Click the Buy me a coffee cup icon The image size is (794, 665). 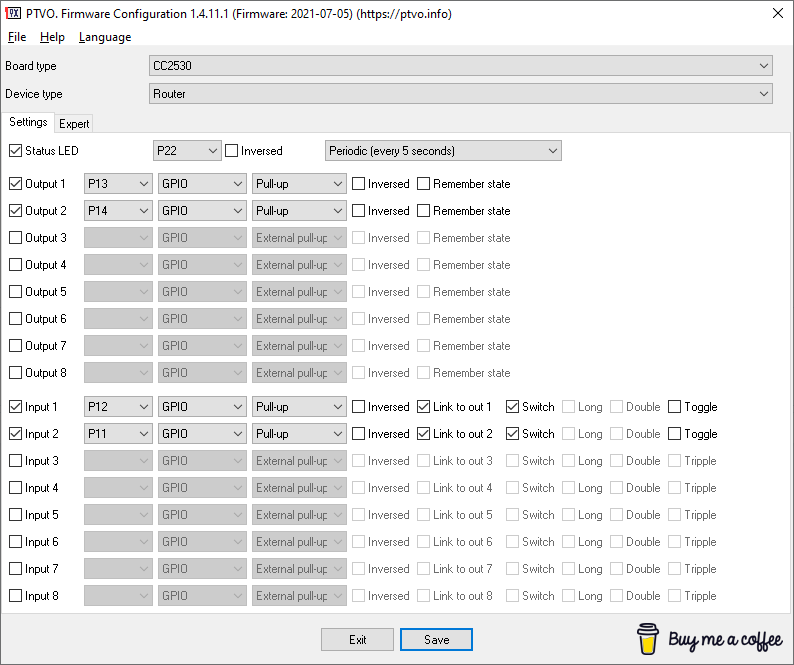coord(648,639)
